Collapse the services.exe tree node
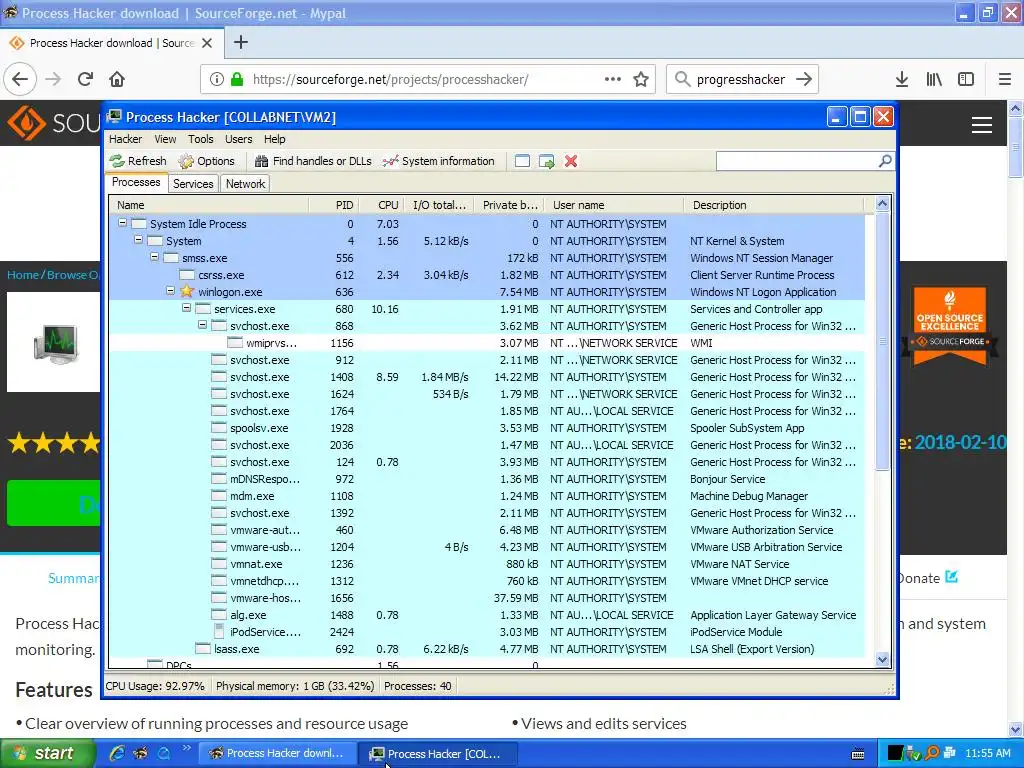The width and height of the screenshot is (1024, 768). [186, 308]
